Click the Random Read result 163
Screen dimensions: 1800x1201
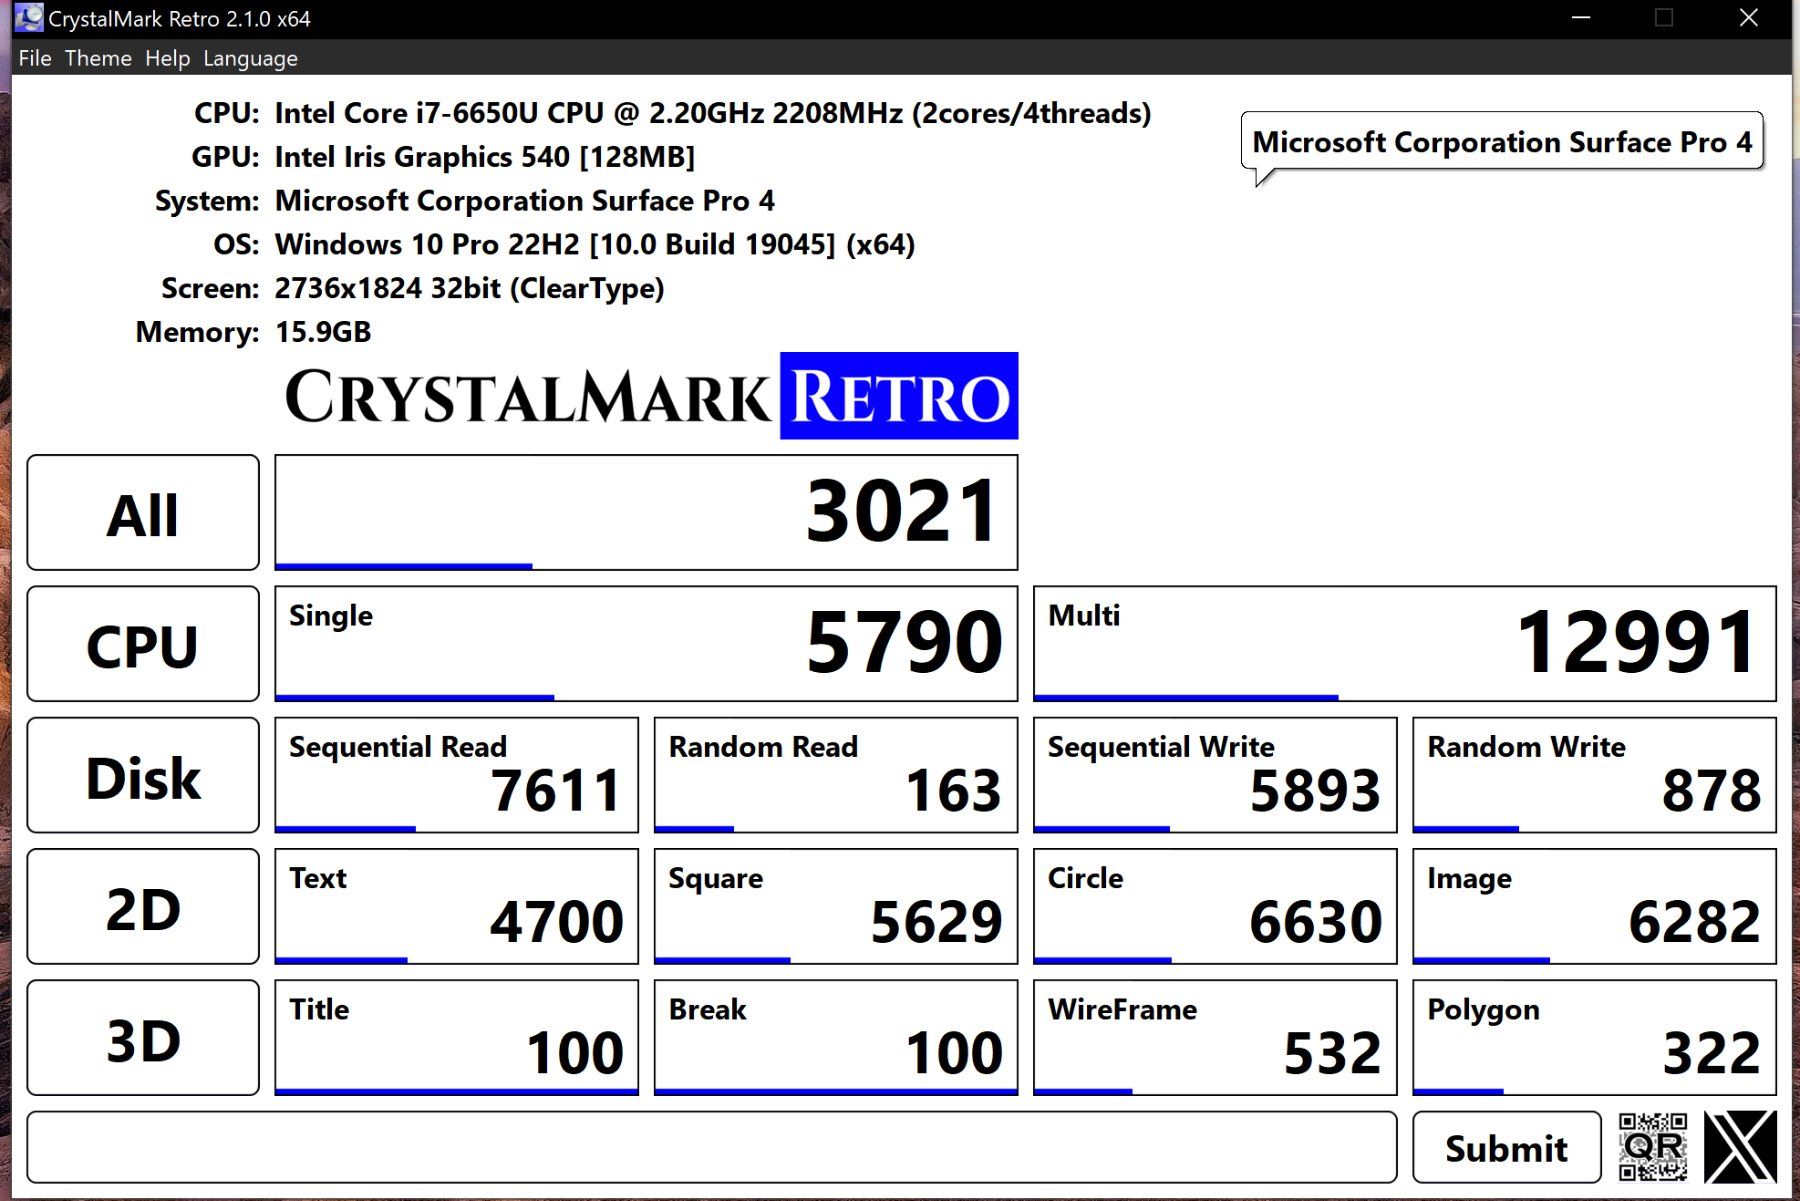[x=836, y=775]
